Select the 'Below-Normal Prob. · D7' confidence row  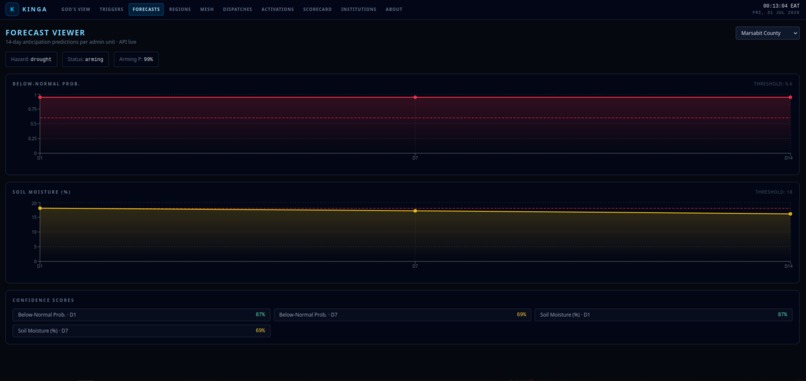click(402, 314)
